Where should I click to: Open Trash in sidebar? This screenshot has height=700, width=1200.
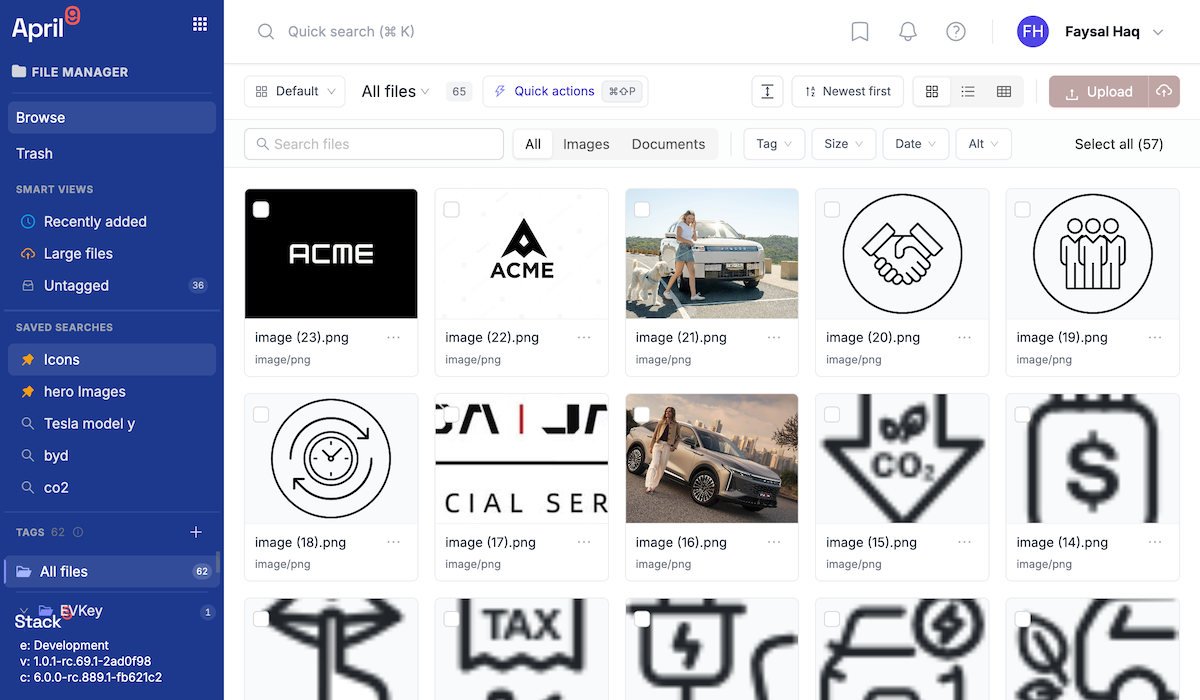(112, 153)
